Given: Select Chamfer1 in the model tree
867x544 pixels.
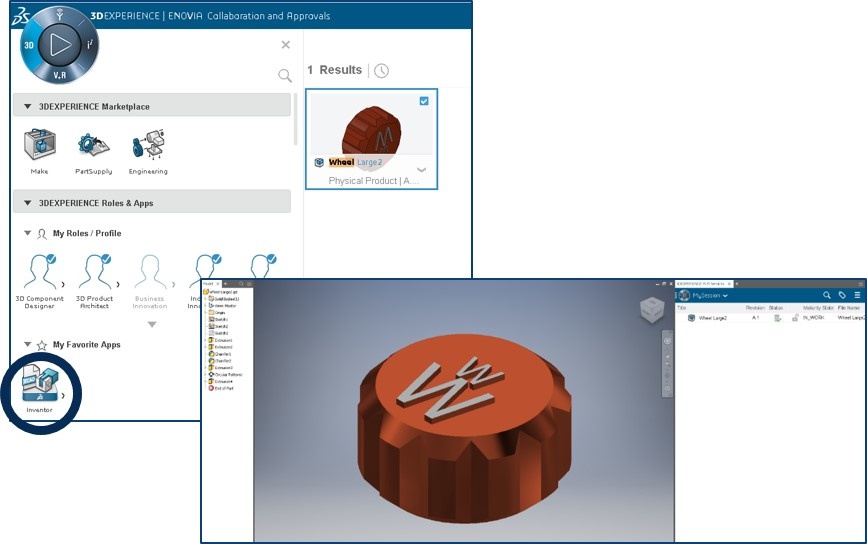Looking at the screenshot, I should click(x=220, y=354).
